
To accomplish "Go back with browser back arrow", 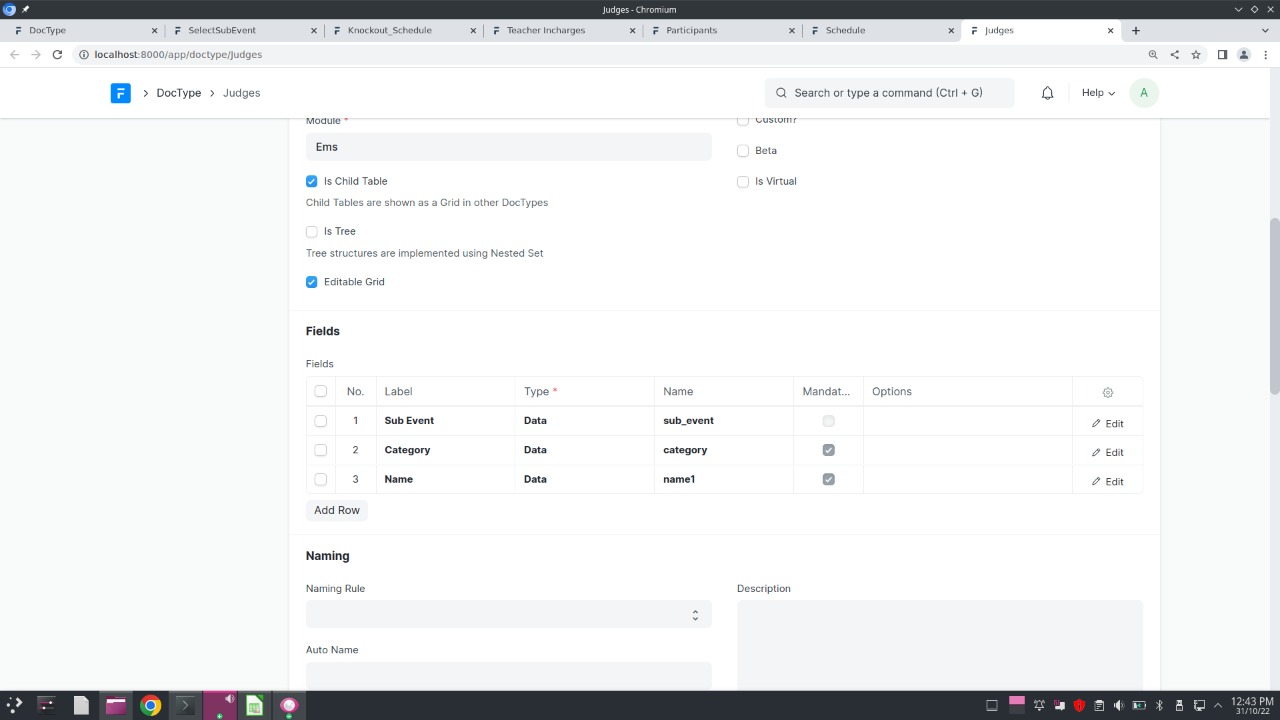I will [14, 55].
